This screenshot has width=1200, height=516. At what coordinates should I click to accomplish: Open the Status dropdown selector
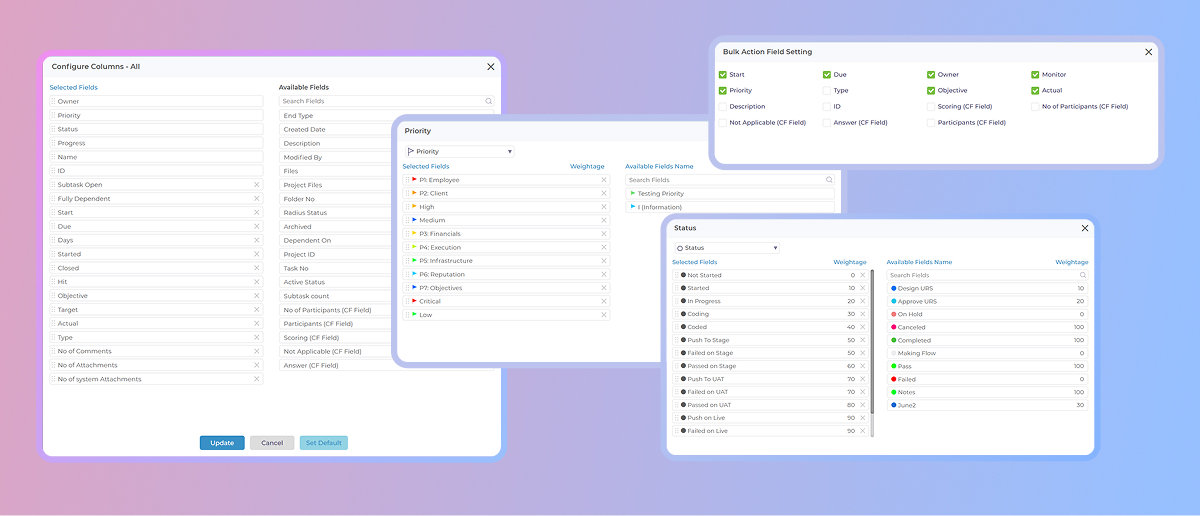[727, 248]
